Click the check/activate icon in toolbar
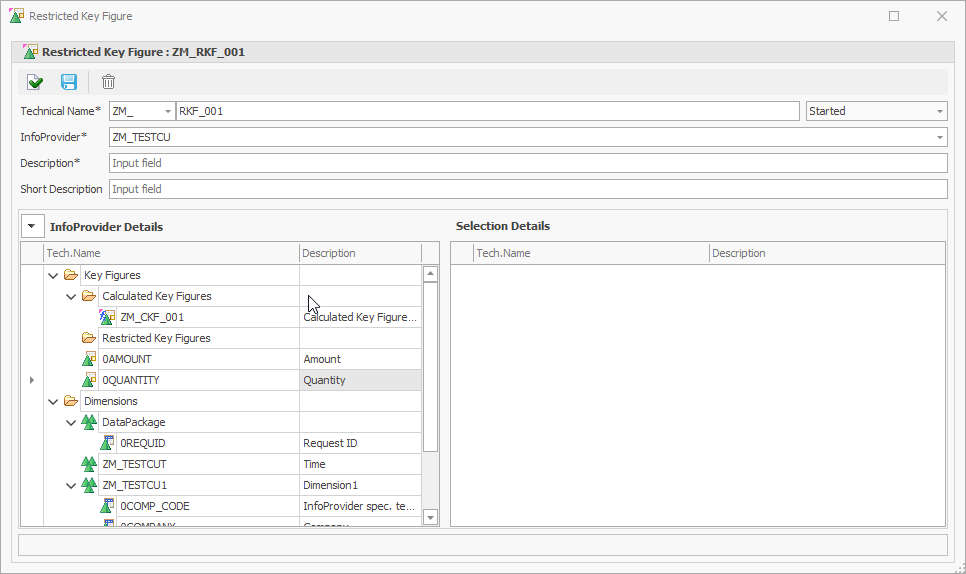 pos(35,83)
